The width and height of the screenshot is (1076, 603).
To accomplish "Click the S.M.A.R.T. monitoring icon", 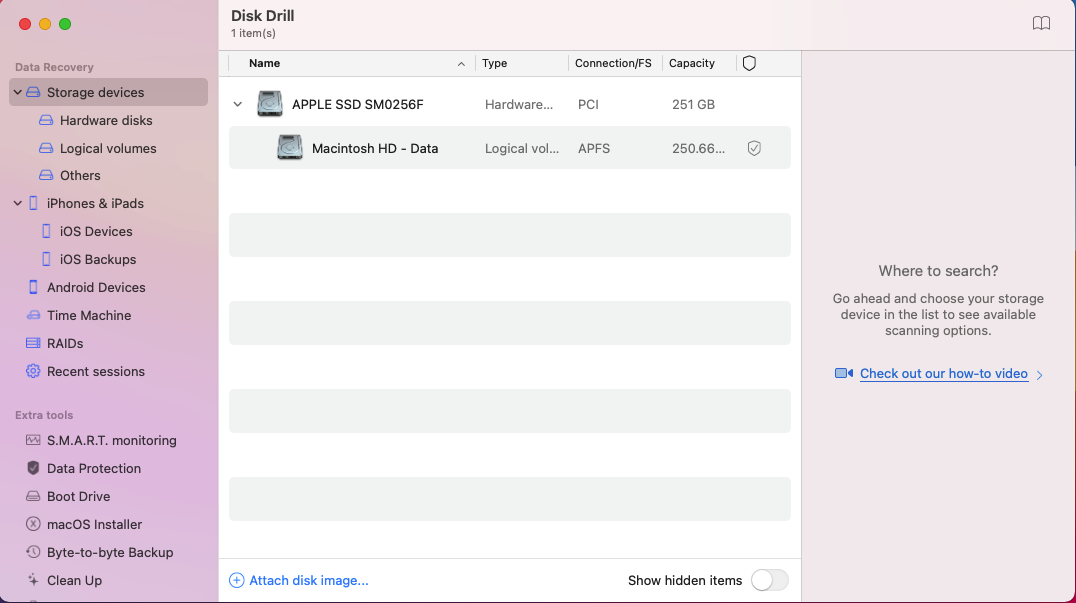I will click(33, 440).
